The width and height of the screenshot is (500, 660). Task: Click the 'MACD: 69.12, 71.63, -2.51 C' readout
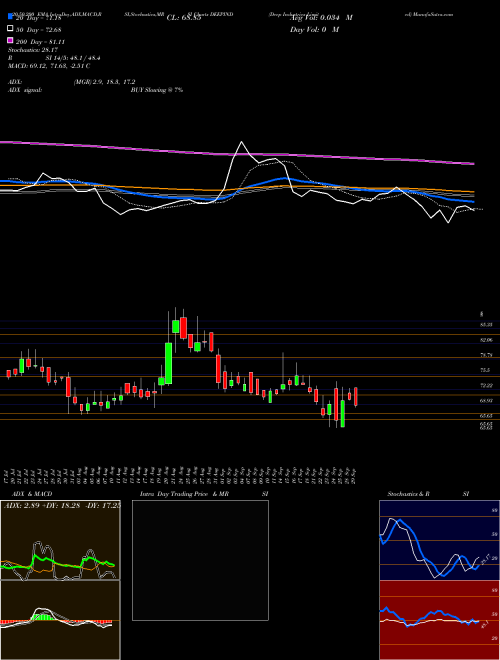[49, 66]
